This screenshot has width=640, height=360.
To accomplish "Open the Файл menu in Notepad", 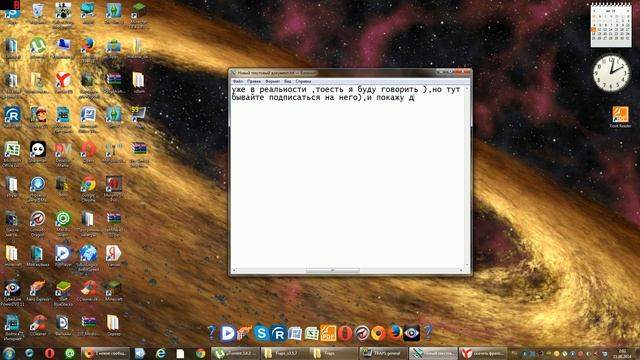I will (238, 81).
